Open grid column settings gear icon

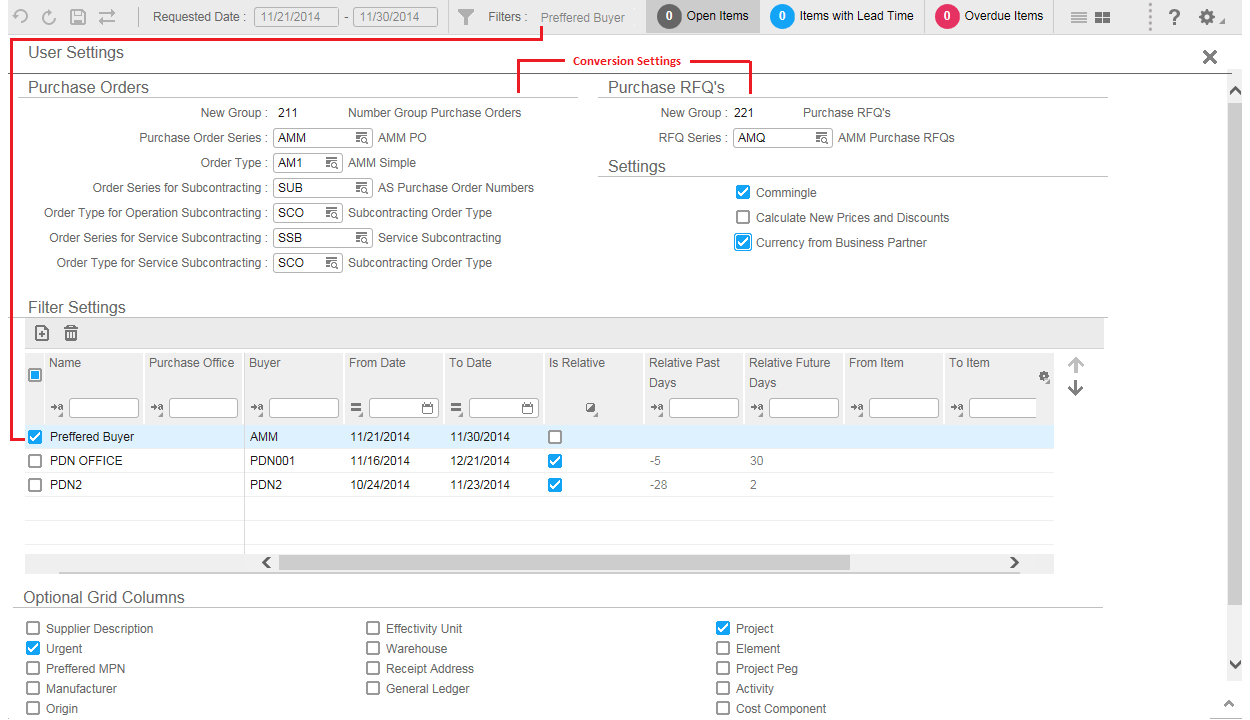pyautogui.click(x=1044, y=377)
